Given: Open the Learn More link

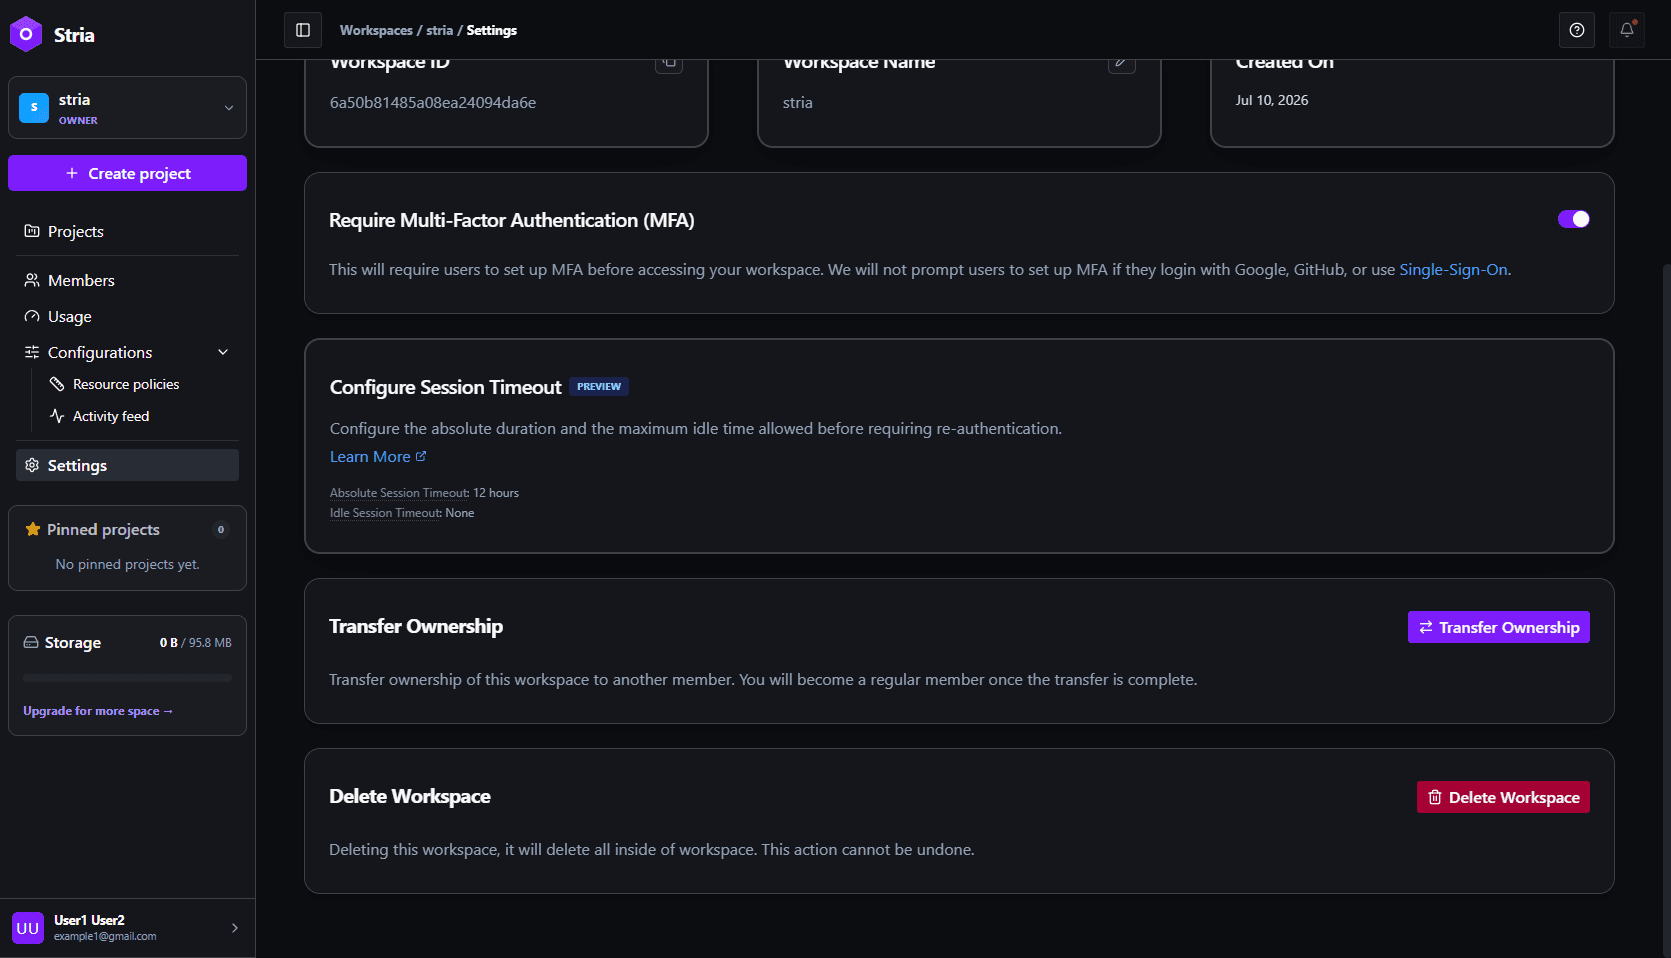Looking at the screenshot, I should pos(378,456).
